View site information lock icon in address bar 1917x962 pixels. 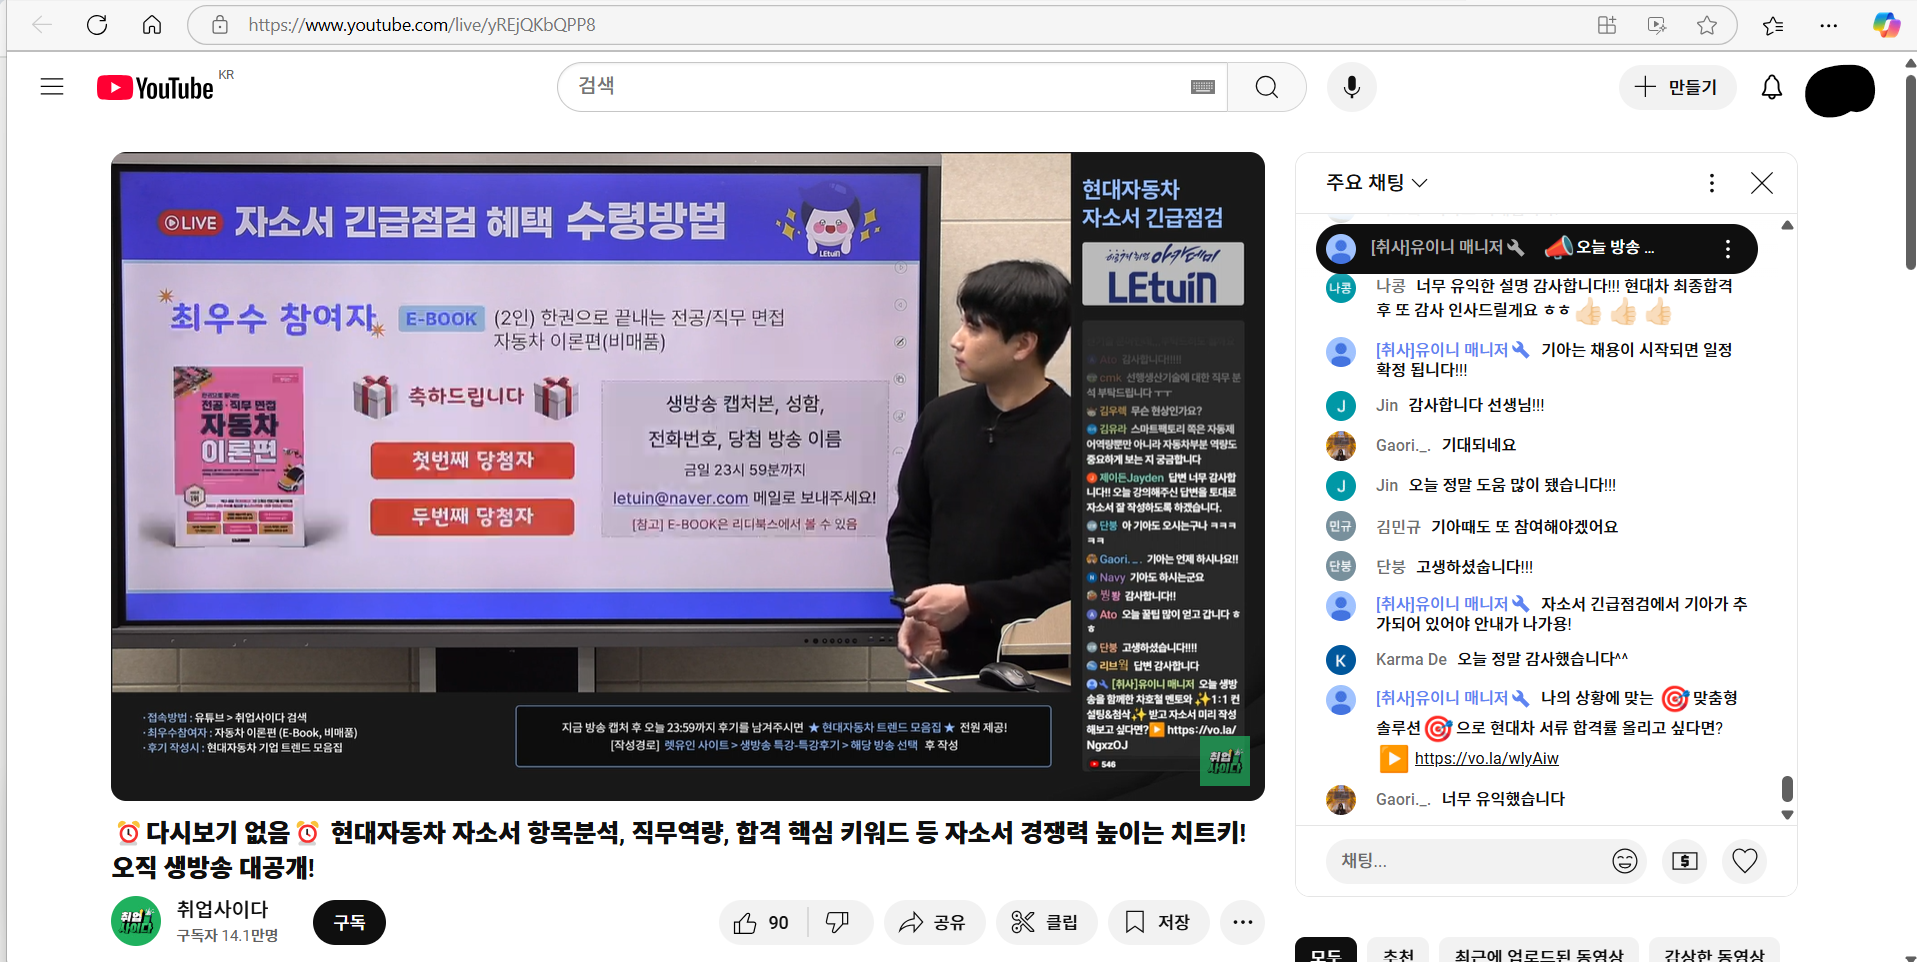[220, 25]
